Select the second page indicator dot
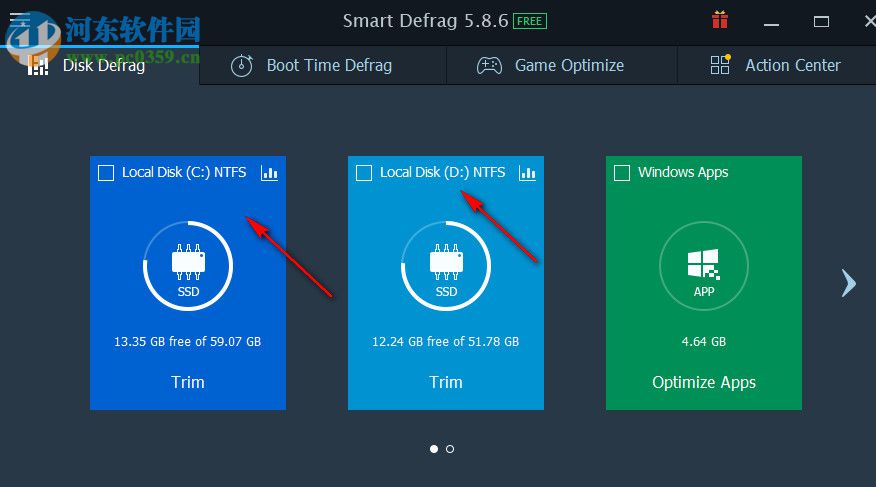 [450, 449]
